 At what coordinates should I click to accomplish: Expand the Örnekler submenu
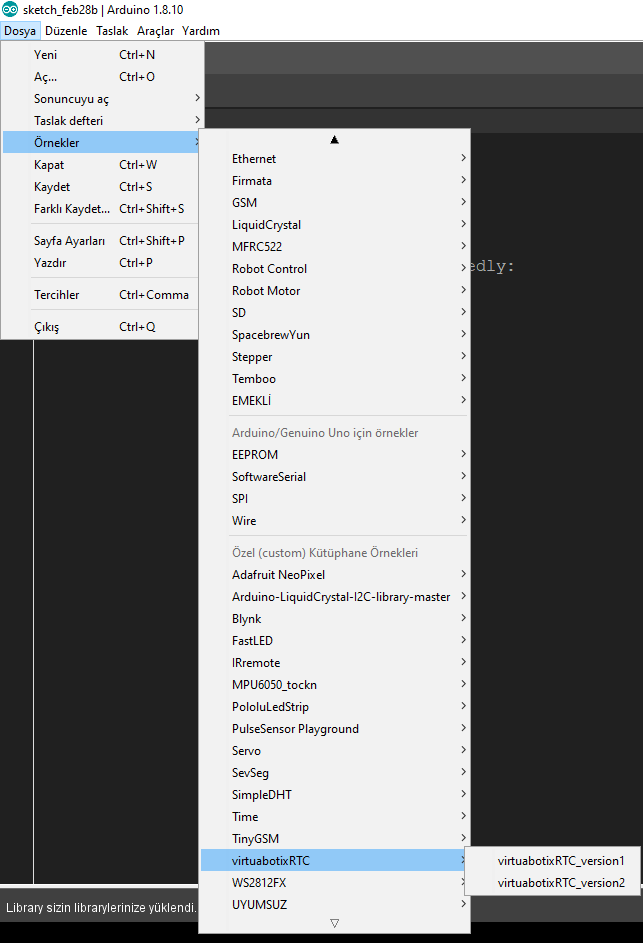point(100,143)
